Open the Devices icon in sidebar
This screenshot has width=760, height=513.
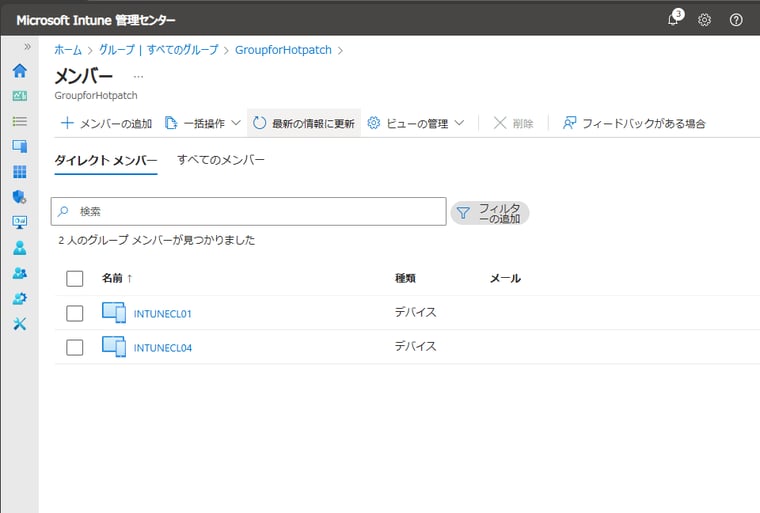[x=19, y=146]
